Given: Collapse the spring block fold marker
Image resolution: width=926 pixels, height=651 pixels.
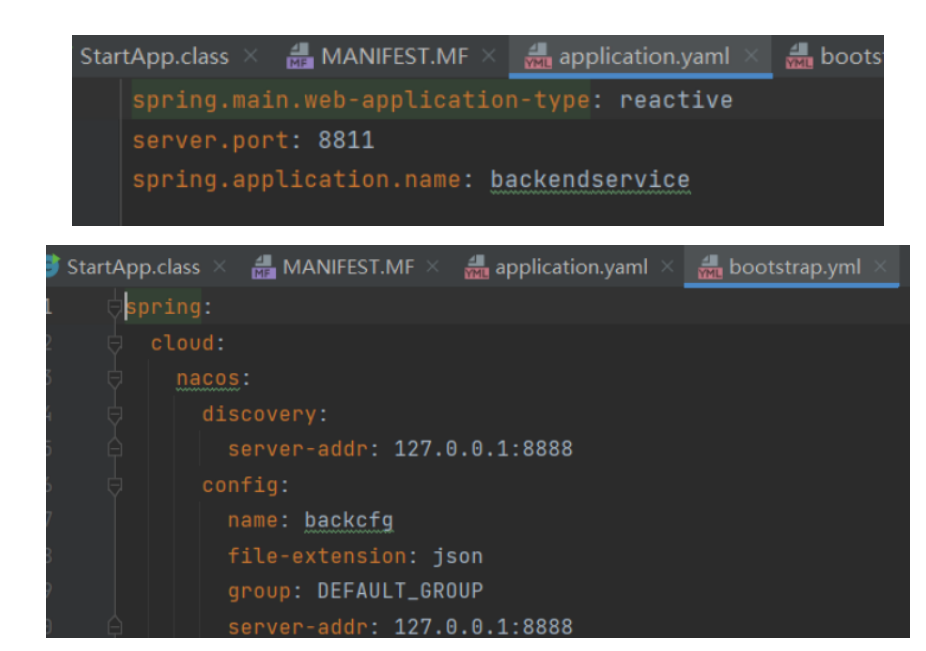Looking at the screenshot, I should (115, 308).
